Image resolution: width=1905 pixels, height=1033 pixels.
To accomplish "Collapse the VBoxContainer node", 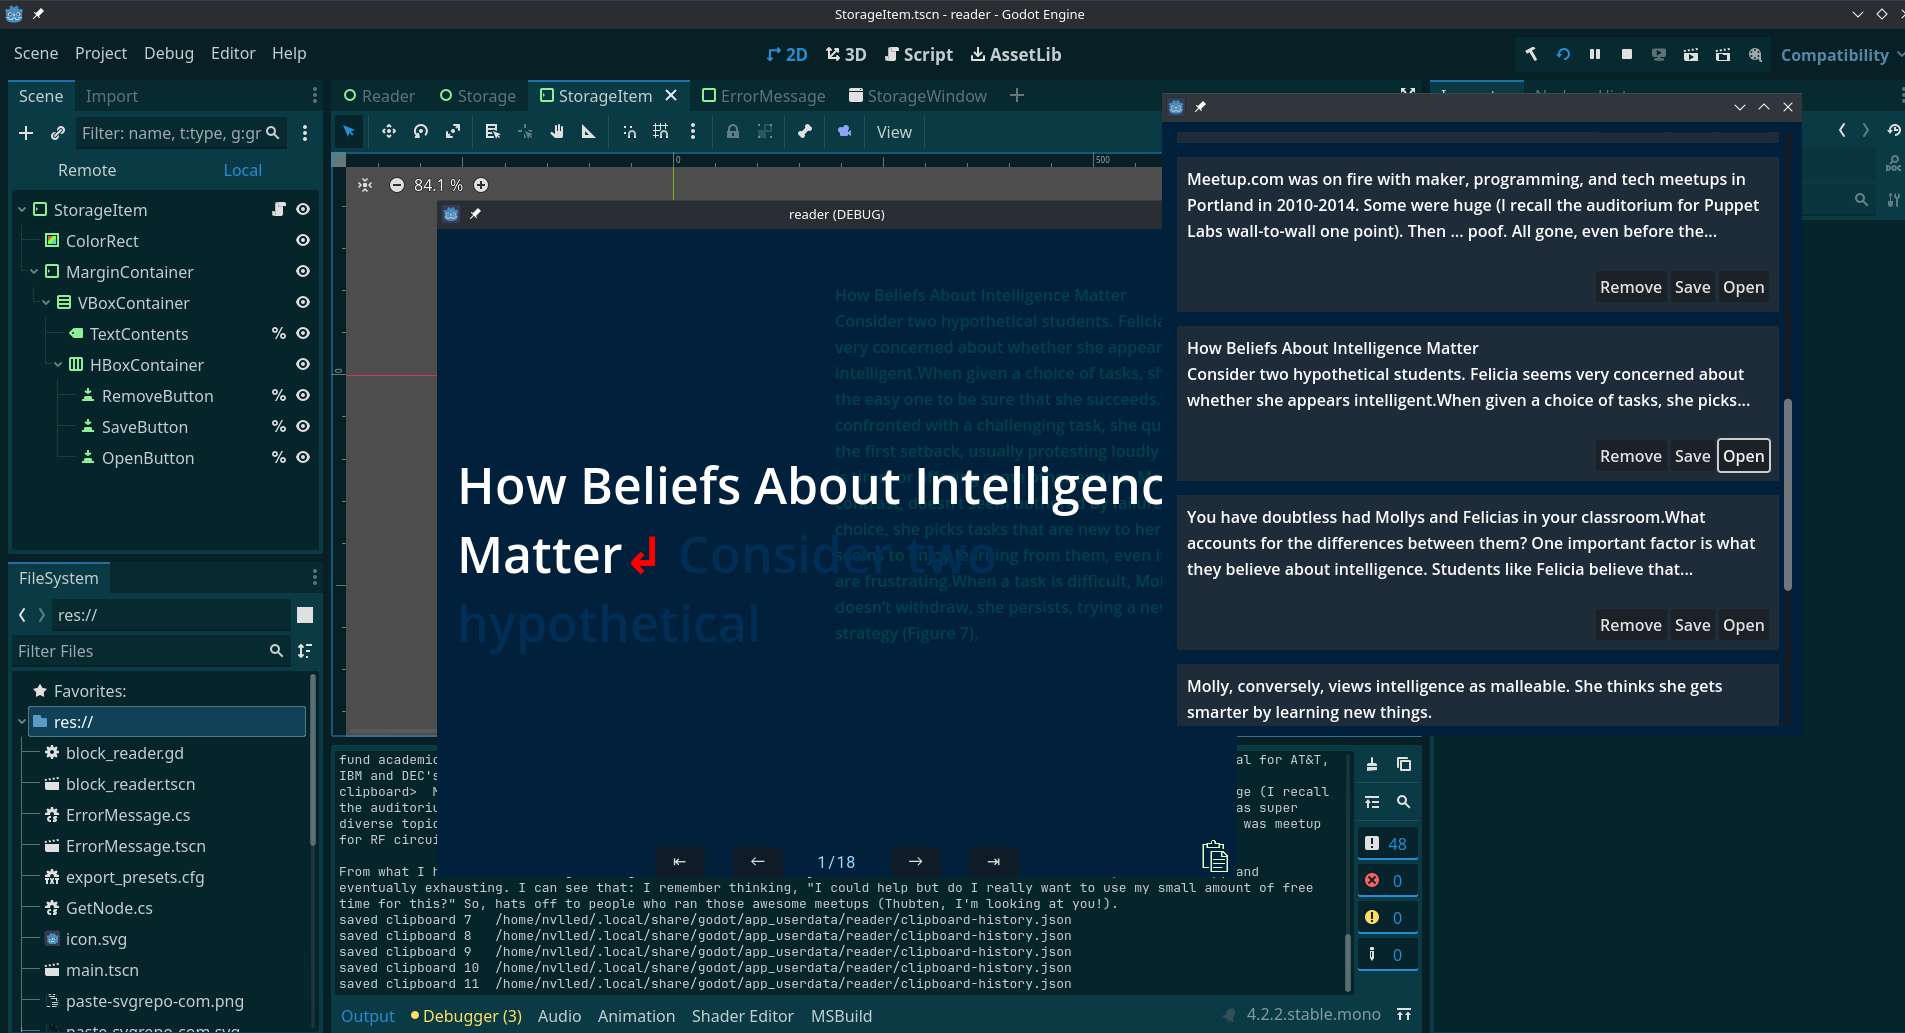I will [x=46, y=303].
